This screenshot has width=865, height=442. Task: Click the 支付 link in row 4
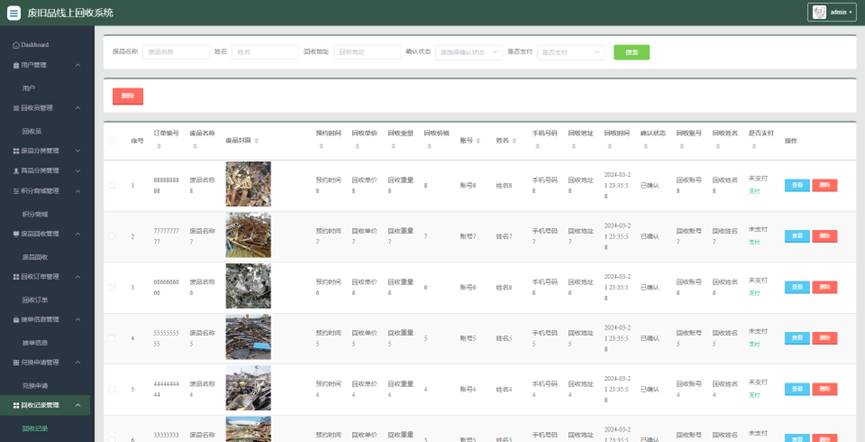[x=754, y=344]
